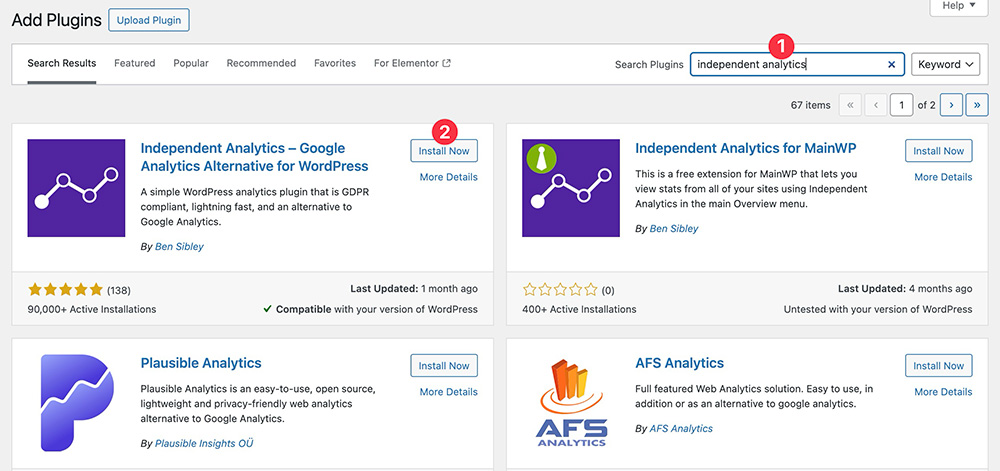1000x471 pixels.
Task: Expand the Help panel
Action: point(961,6)
